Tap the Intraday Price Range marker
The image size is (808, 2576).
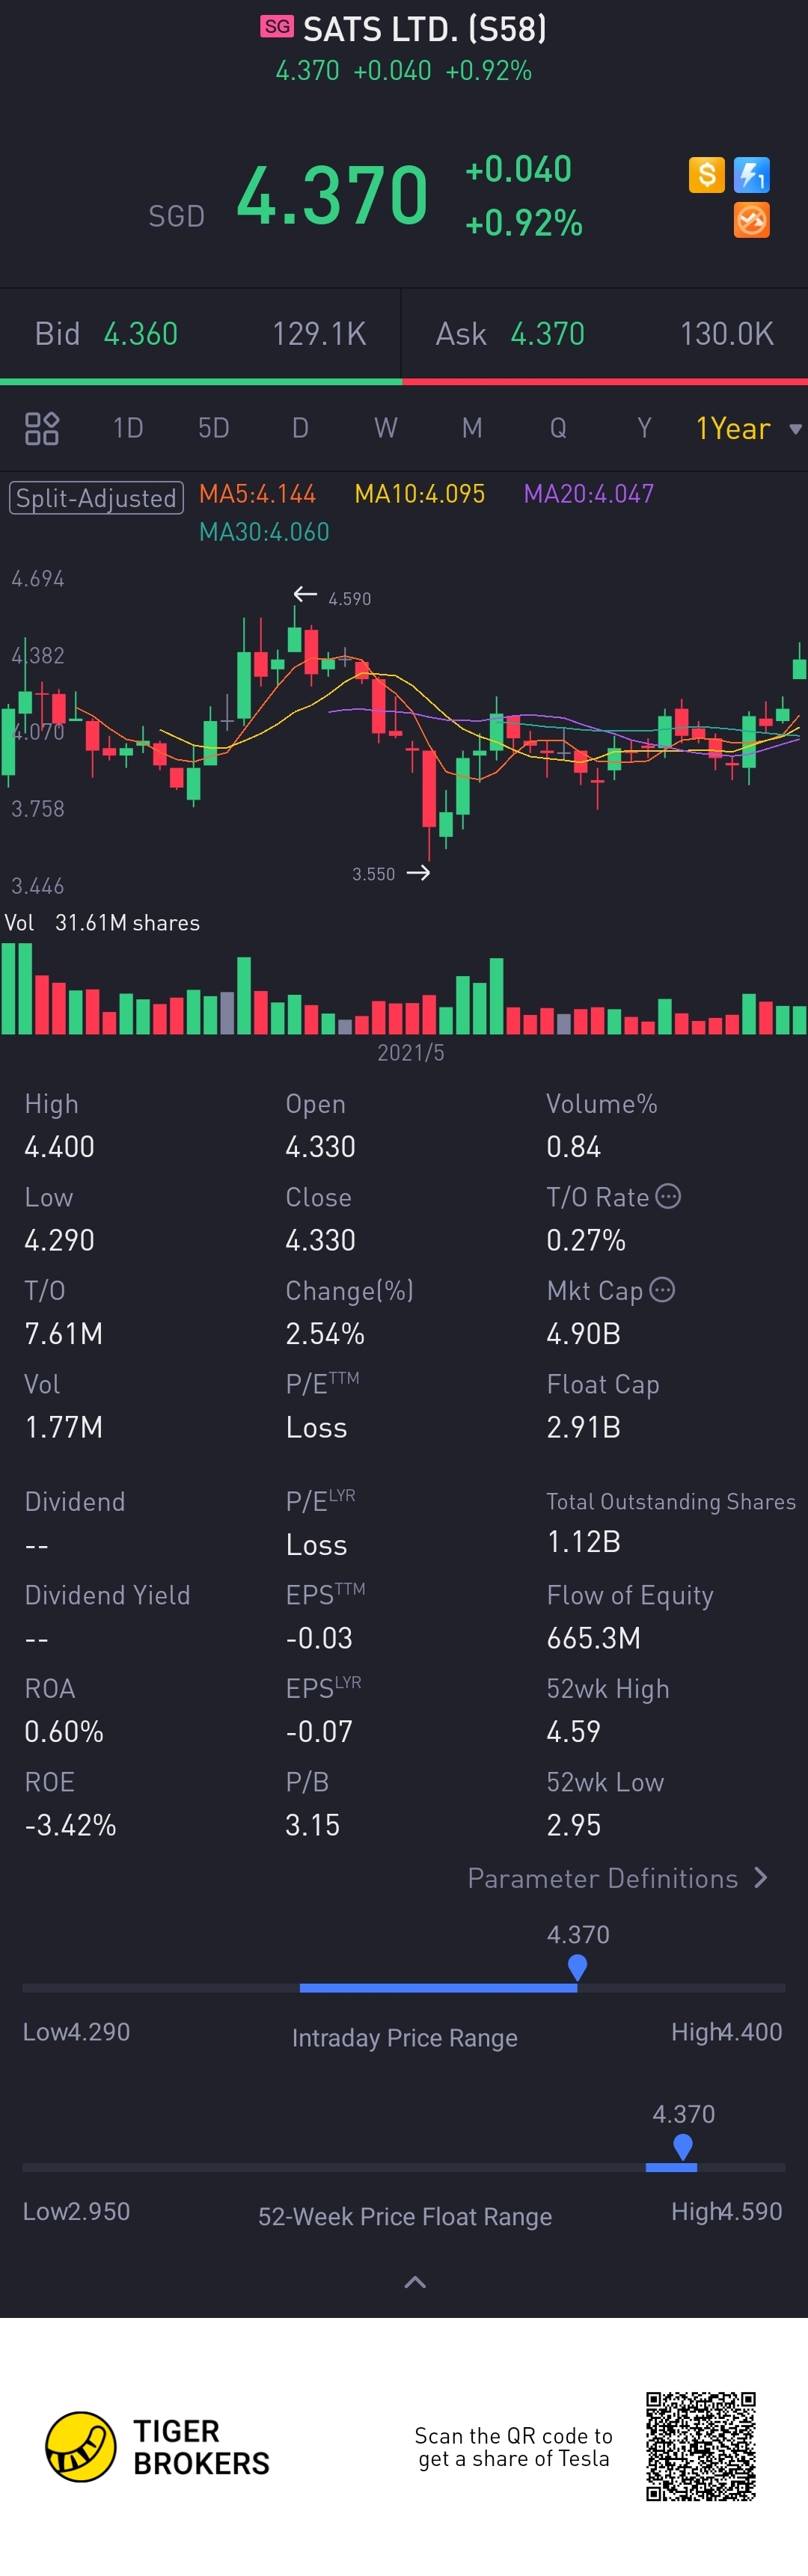(x=577, y=1967)
